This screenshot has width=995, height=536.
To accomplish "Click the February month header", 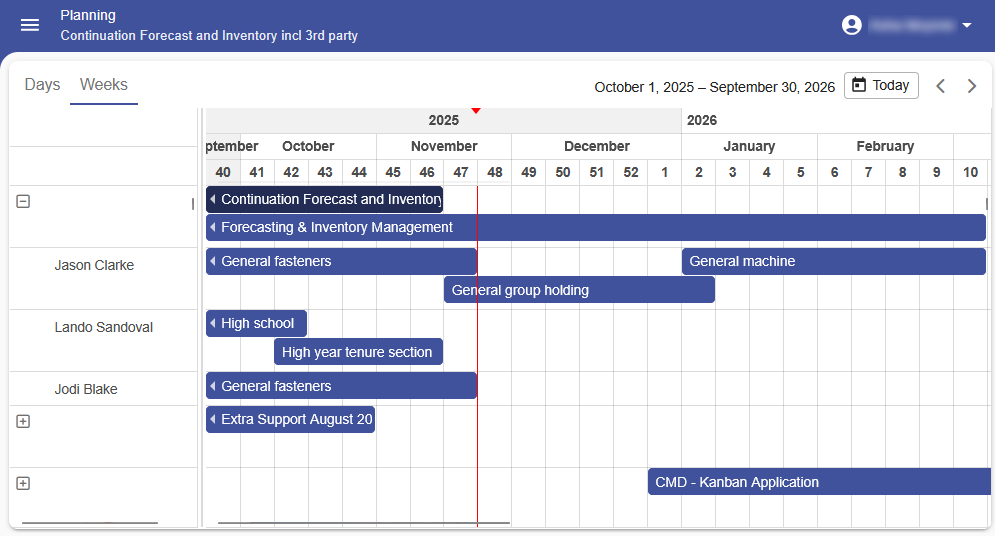I will tap(885, 147).
